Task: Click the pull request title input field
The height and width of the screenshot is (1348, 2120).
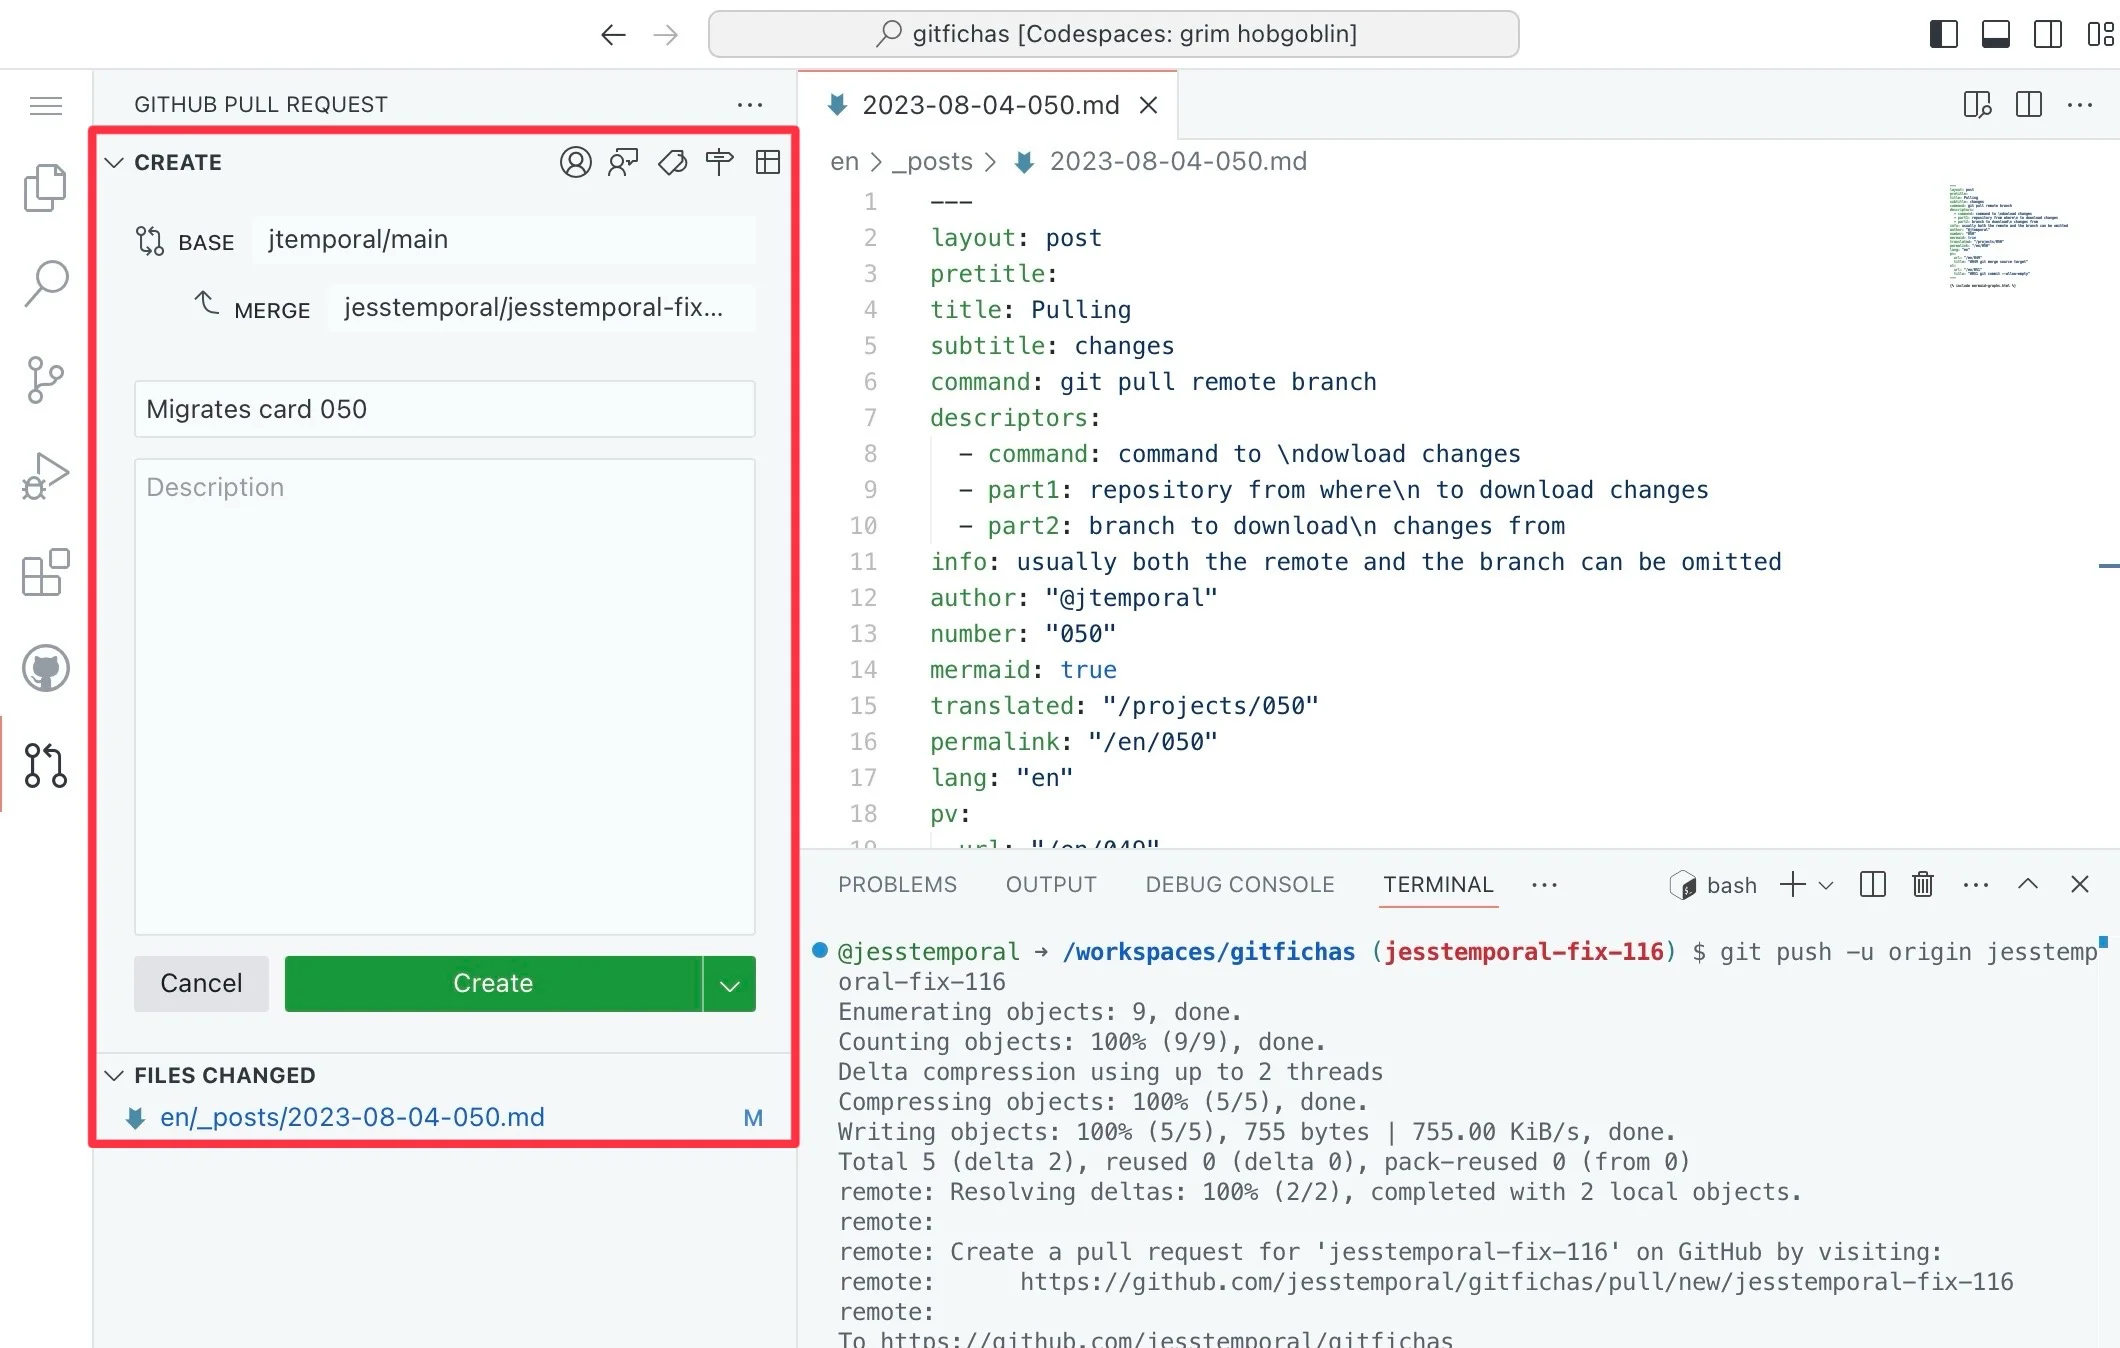Action: 444,409
